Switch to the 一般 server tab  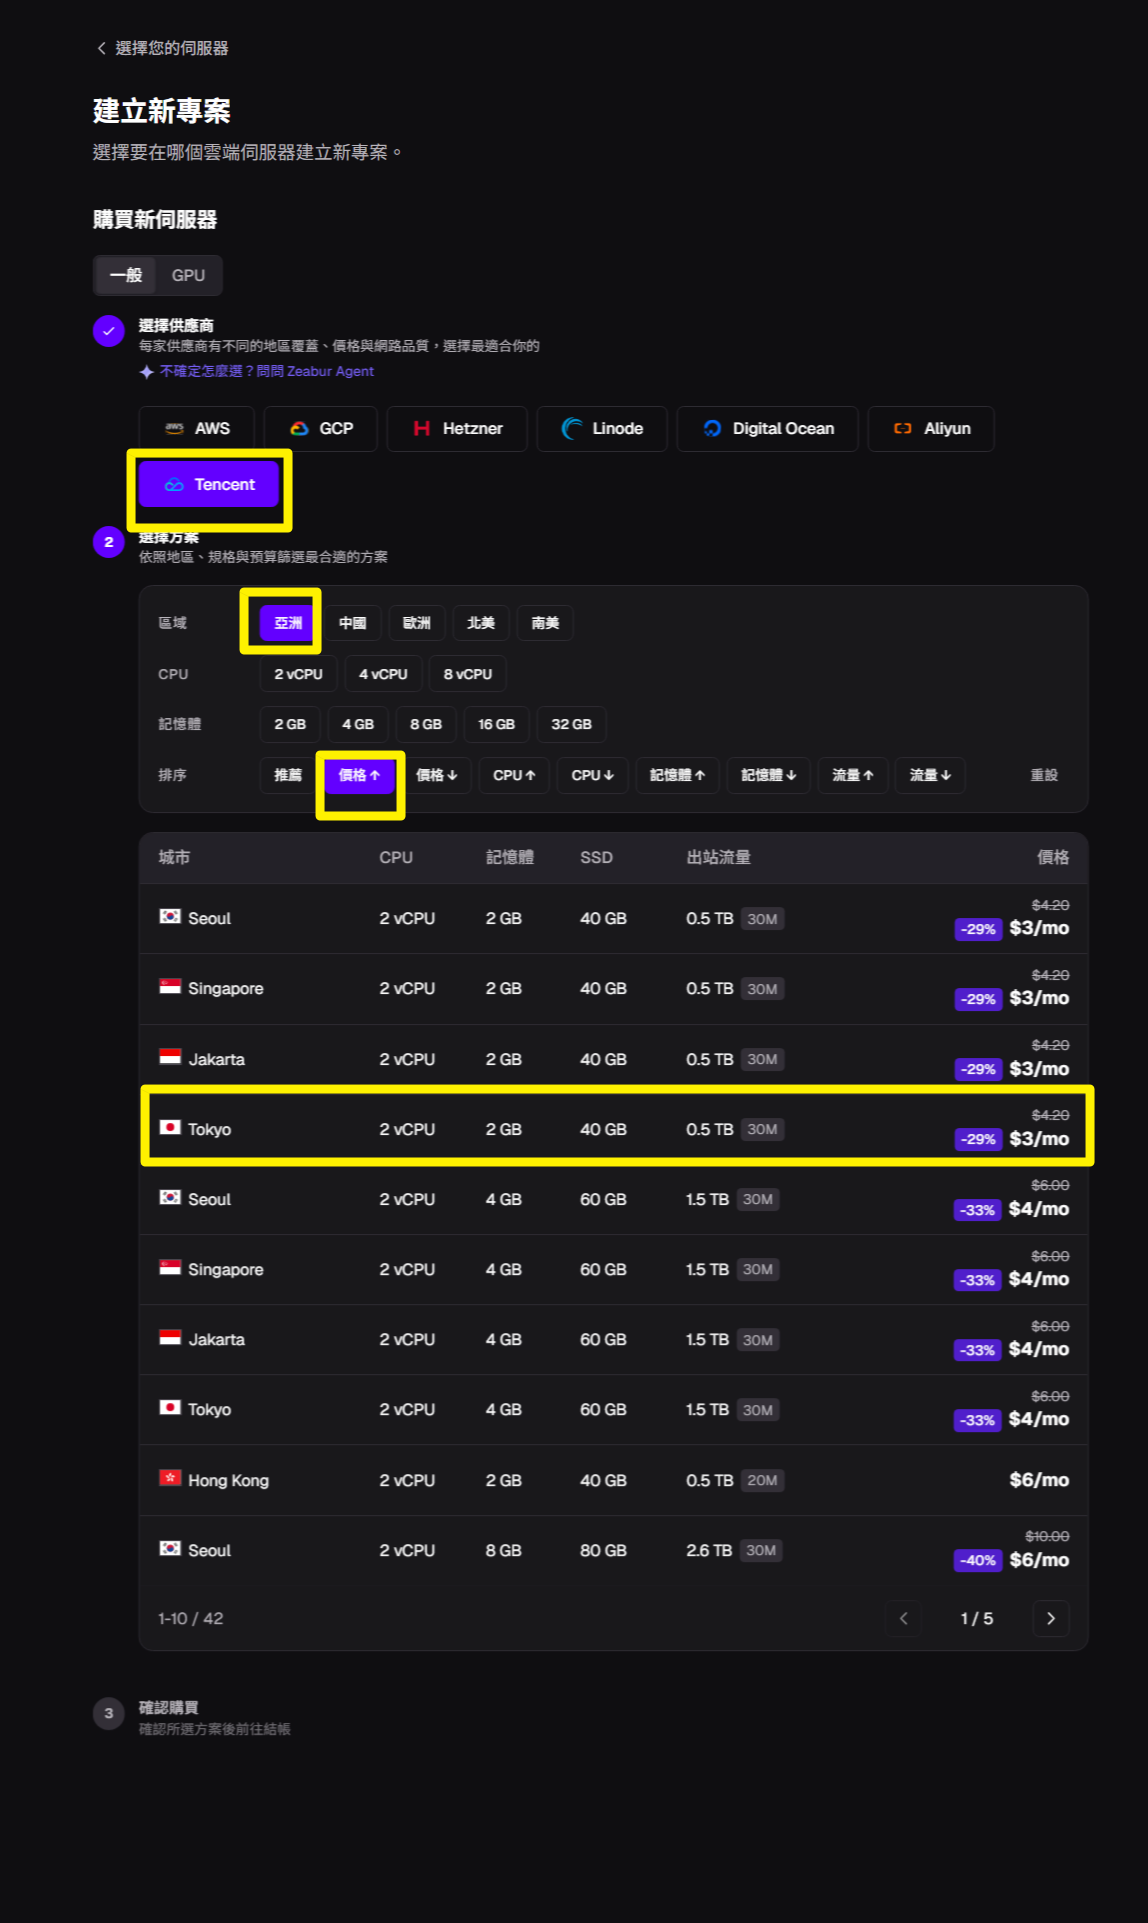(126, 275)
